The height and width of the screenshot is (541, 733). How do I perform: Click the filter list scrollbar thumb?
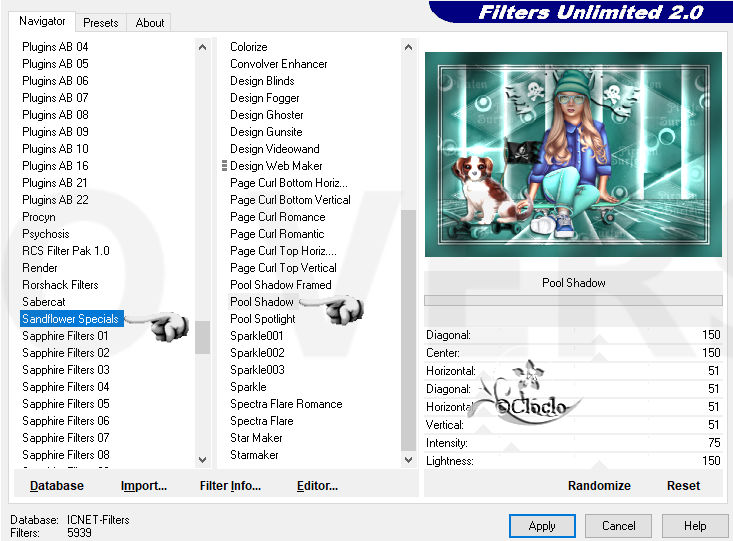coord(408,330)
